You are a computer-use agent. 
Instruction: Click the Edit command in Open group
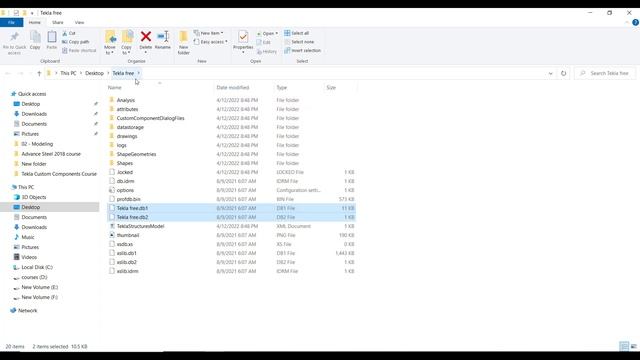click(264, 42)
